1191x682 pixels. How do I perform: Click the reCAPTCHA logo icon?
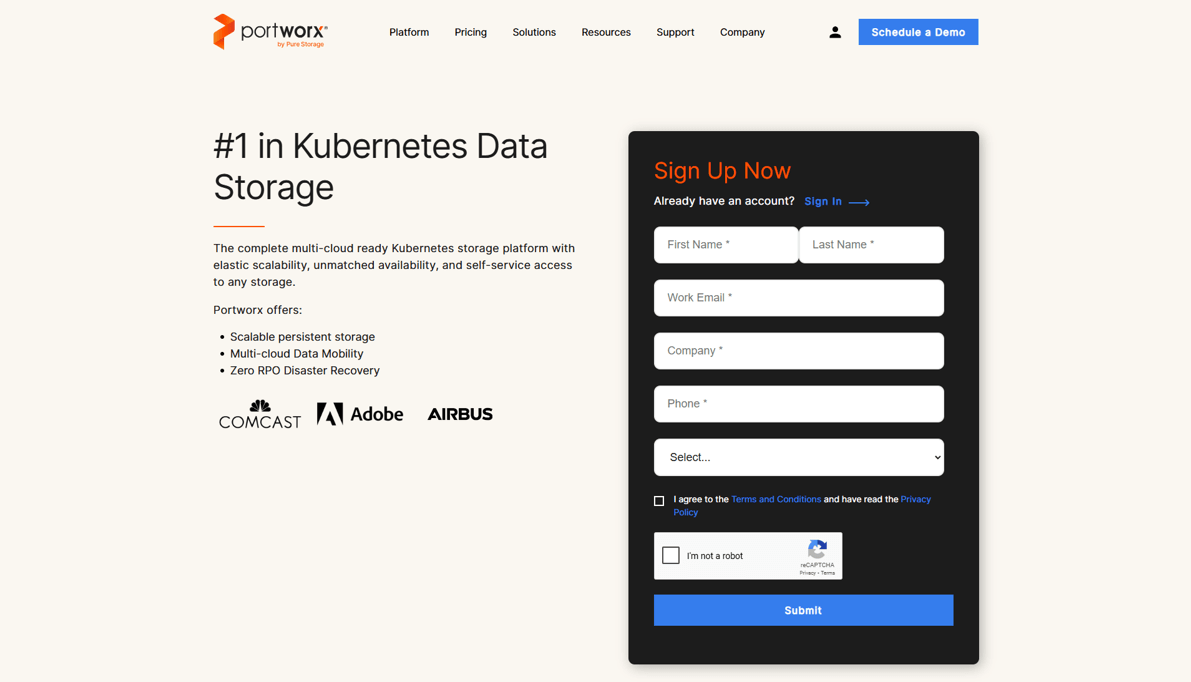click(x=817, y=550)
